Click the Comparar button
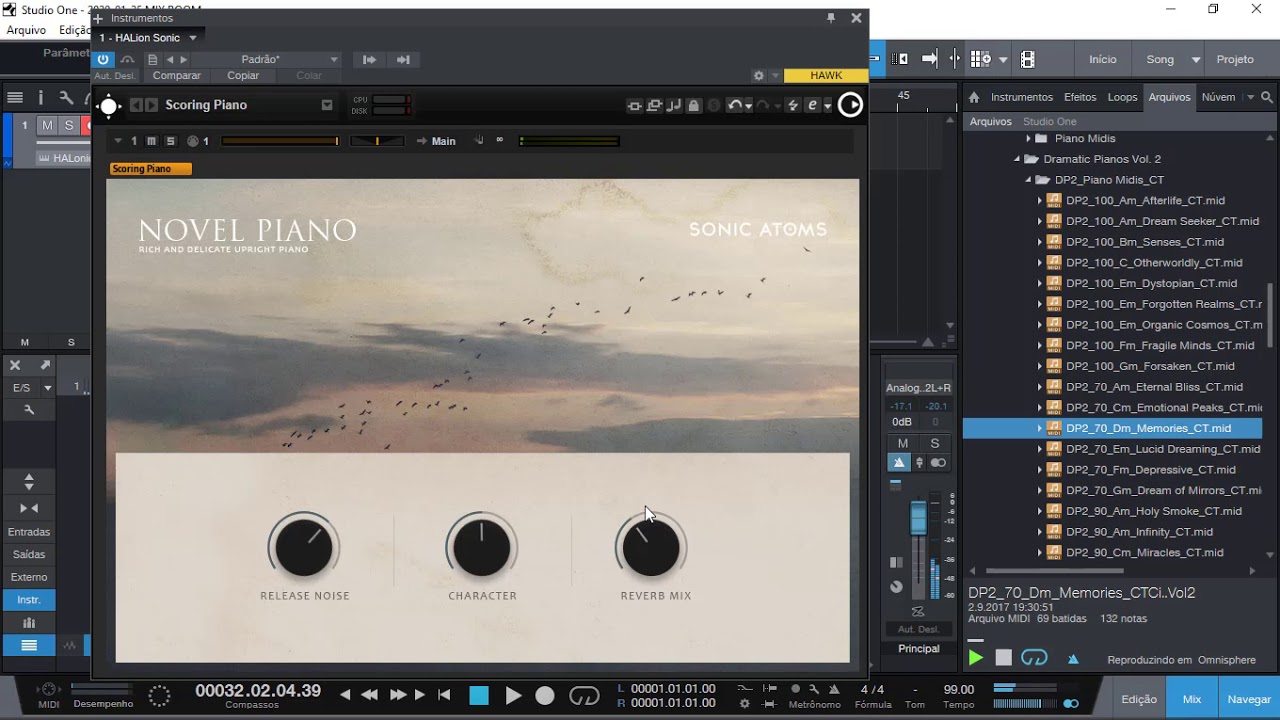 coord(176,76)
